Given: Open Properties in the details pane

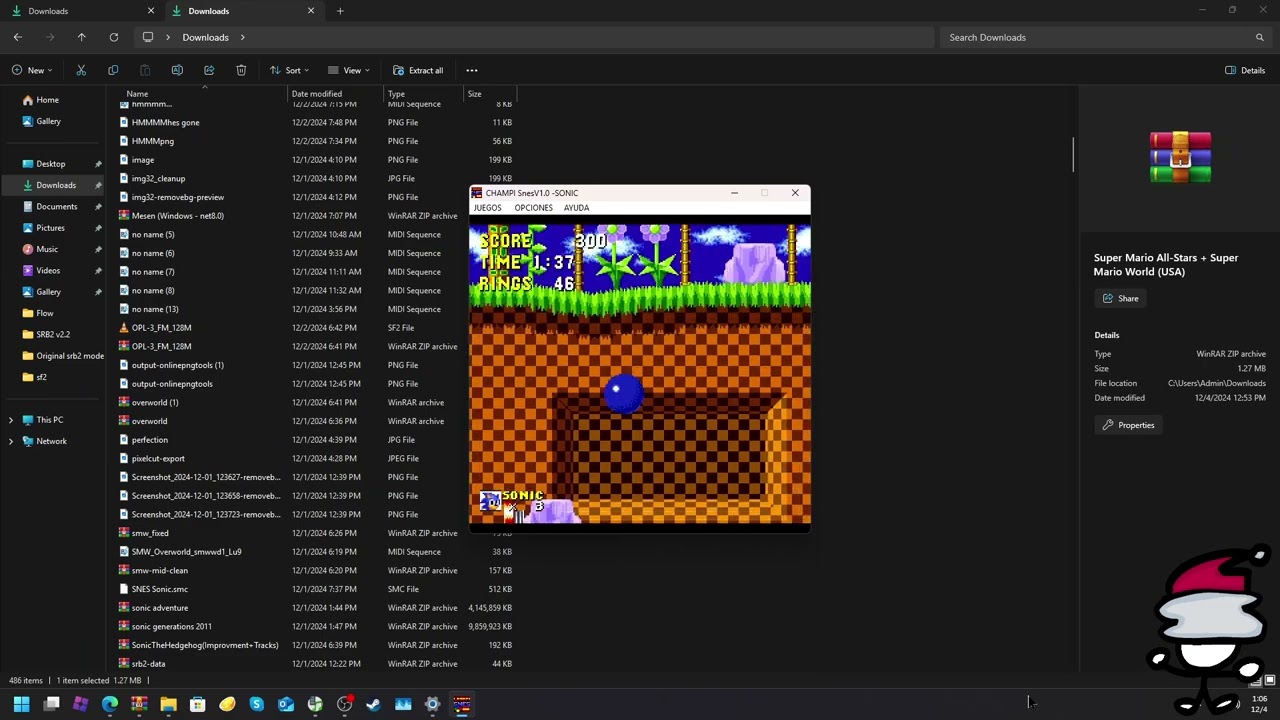Looking at the screenshot, I should (x=1128, y=425).
